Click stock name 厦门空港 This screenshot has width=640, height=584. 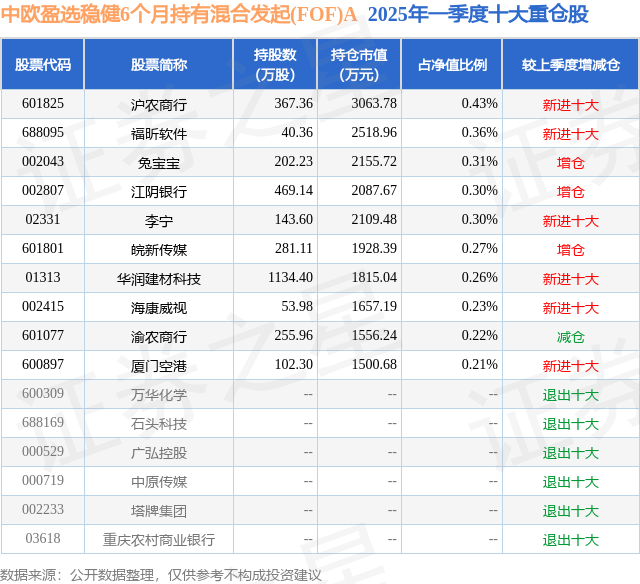[x=159, y=366]
